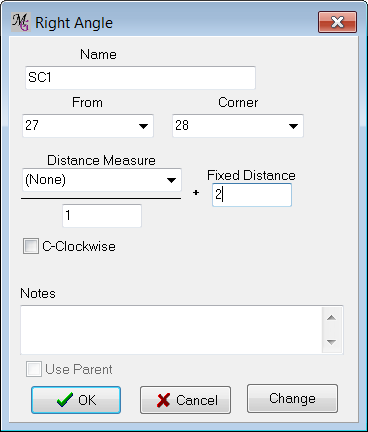368x432 pixels.
Task: Click the MG application icon in title bar
Action: (x=21, y=22)
